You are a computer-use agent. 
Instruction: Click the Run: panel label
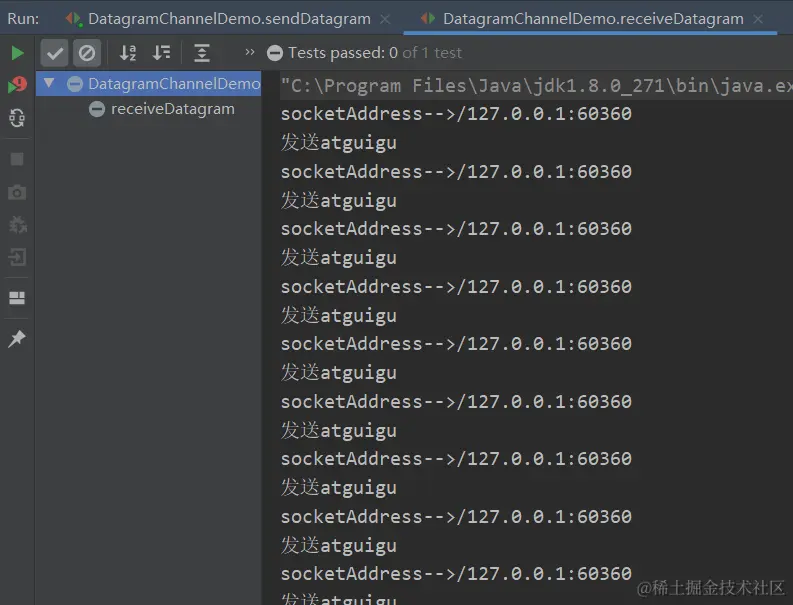(x=23, y=19)
